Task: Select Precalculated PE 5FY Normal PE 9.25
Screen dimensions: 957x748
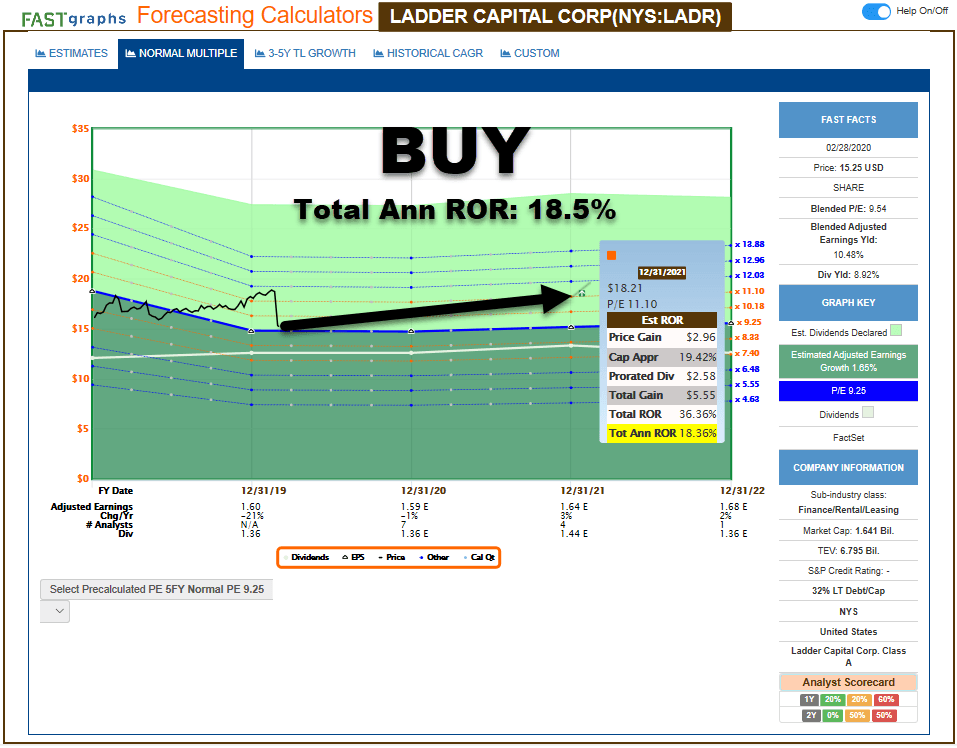Action: click(157, 589)
